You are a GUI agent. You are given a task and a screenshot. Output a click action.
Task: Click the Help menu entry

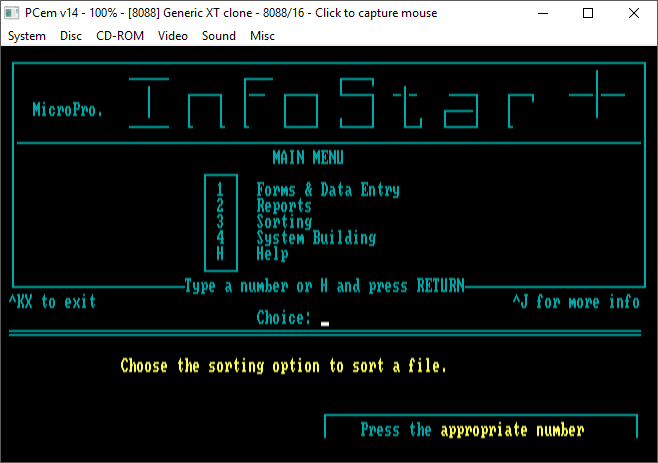pyautogui.click(x=272, y=254)
